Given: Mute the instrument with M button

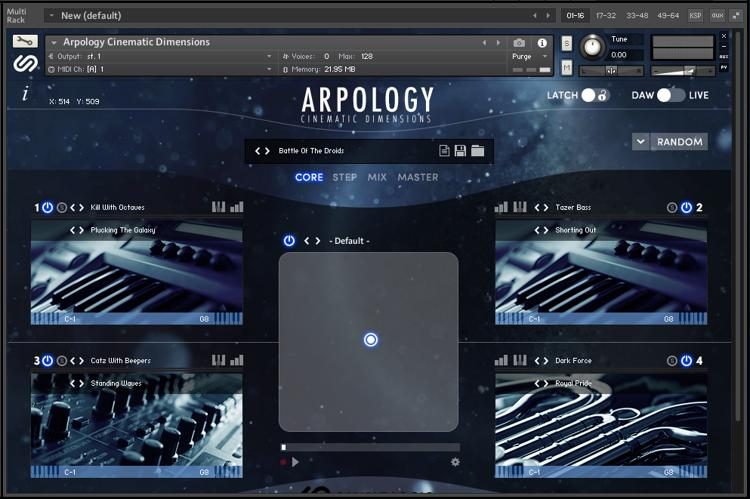Looking at the screenshot, I should coord(566,68).
